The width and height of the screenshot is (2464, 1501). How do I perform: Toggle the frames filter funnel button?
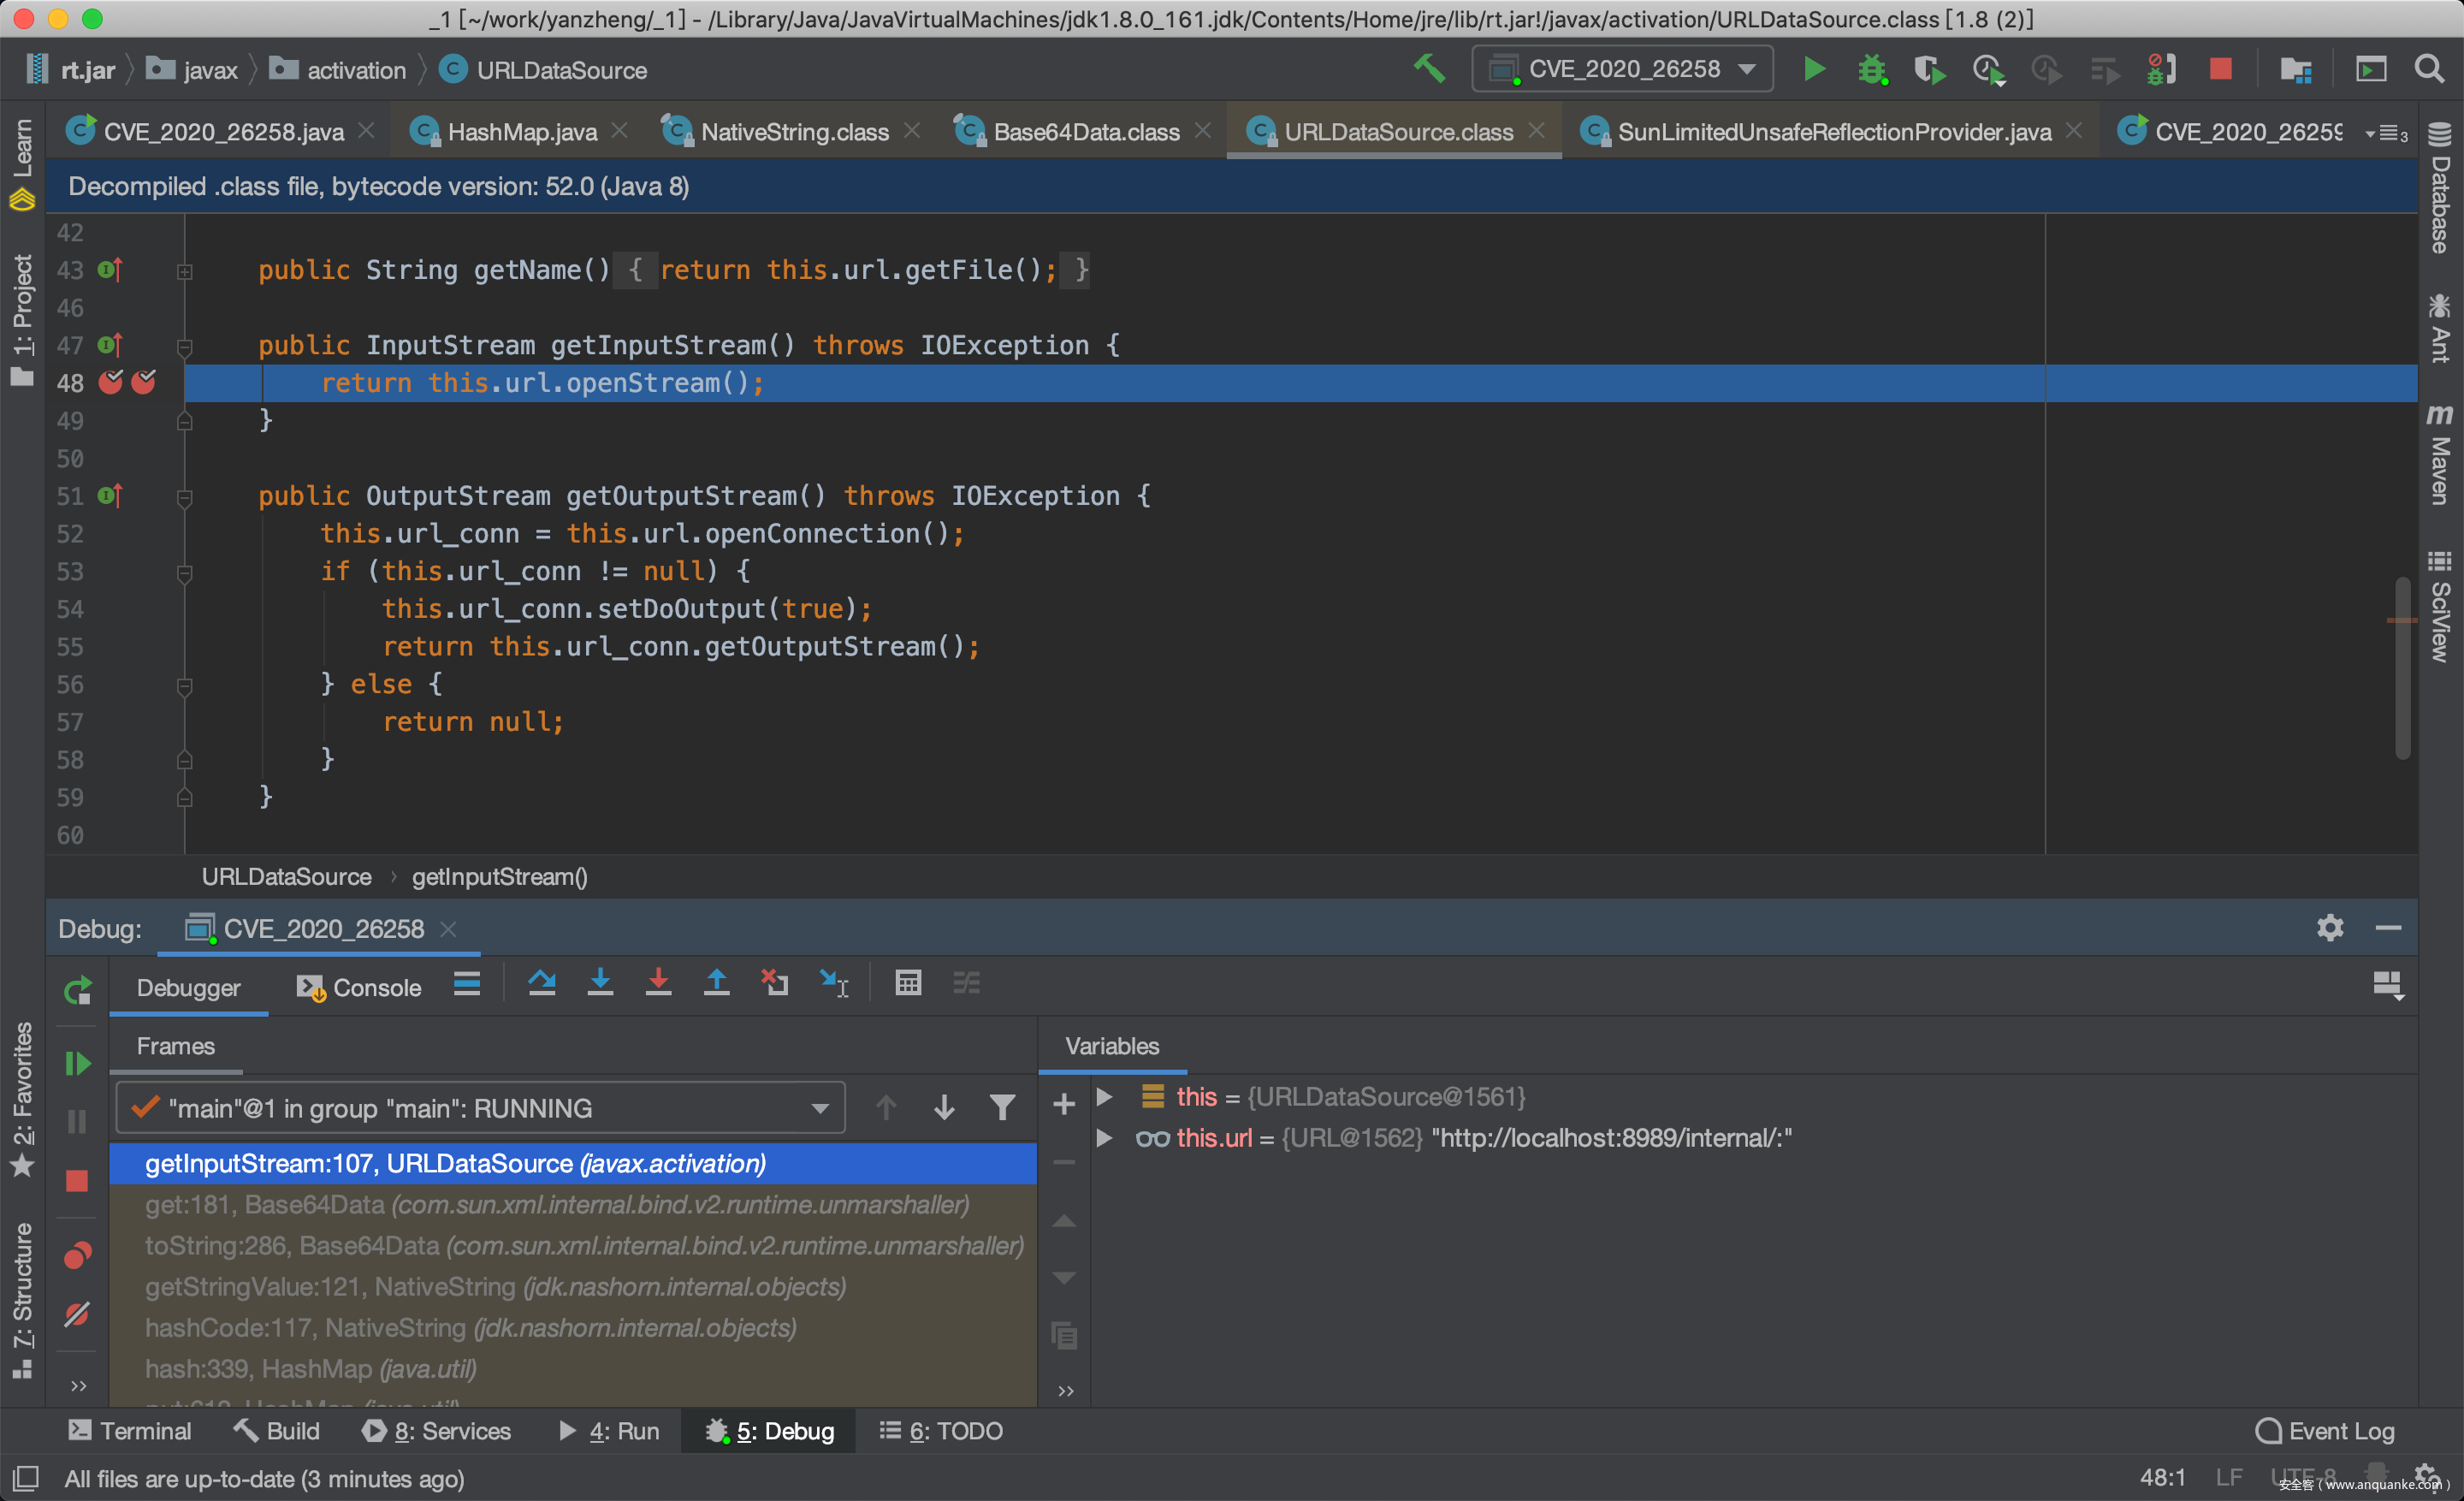[x=1002, y=1107]
